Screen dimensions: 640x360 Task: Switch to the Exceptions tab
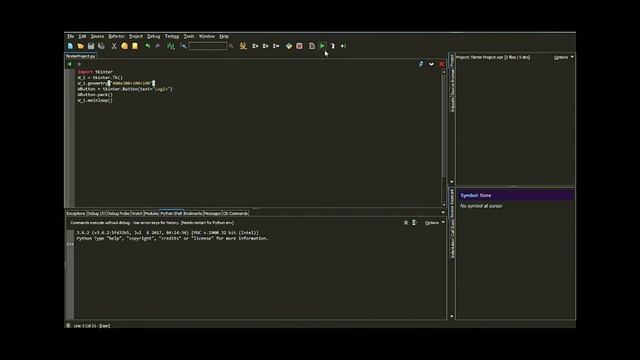click(x=76, y=213)
